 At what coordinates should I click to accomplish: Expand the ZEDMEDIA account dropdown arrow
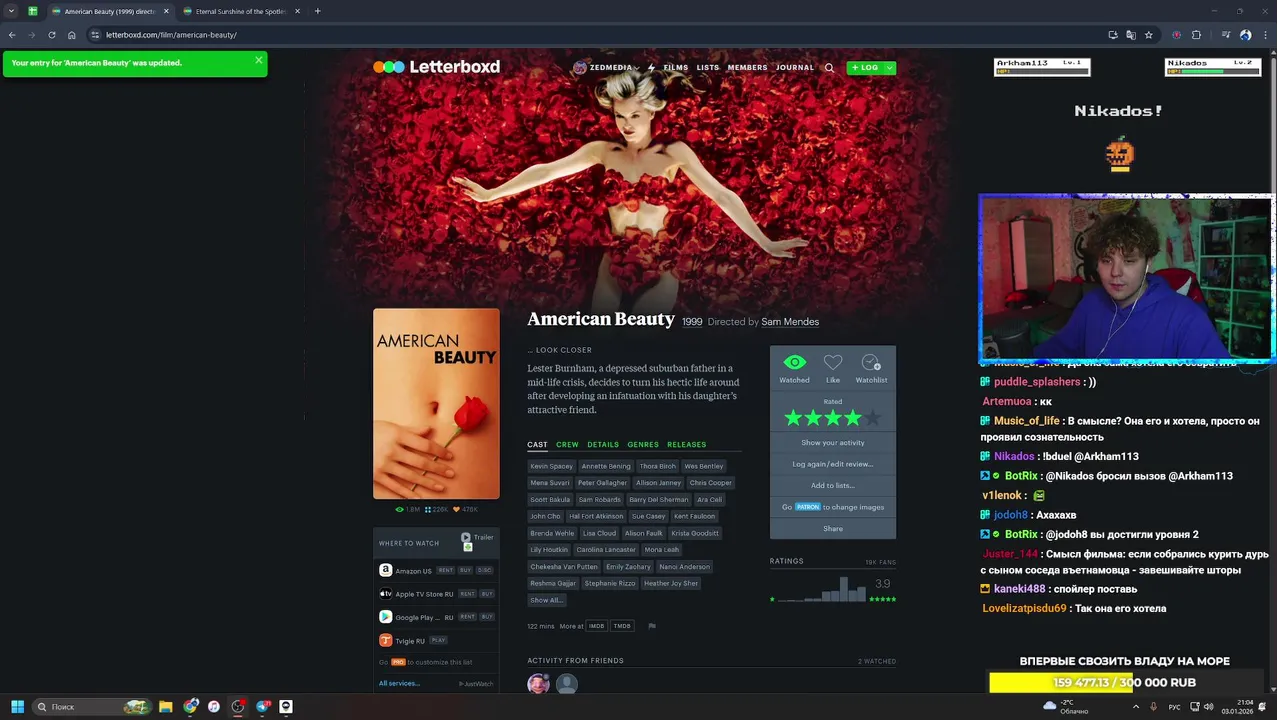(637, 68)
